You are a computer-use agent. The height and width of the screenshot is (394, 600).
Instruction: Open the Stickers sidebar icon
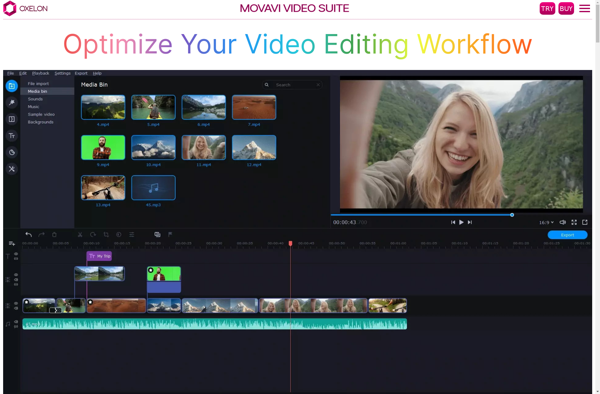tap(11, 152)
